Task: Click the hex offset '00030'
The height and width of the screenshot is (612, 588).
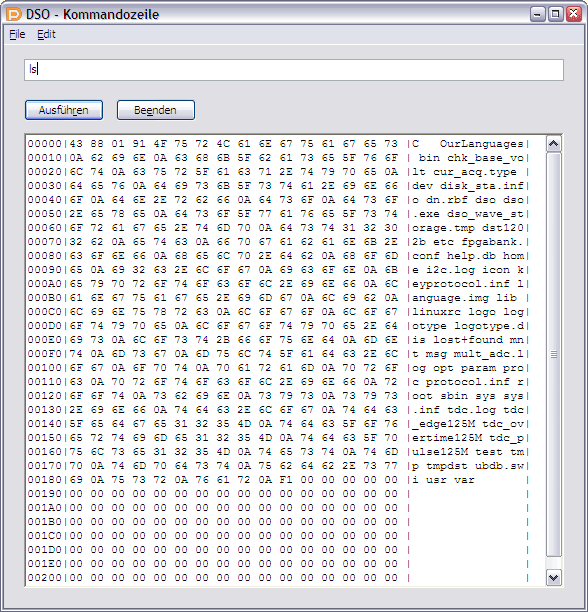Action: pos(44,186)
